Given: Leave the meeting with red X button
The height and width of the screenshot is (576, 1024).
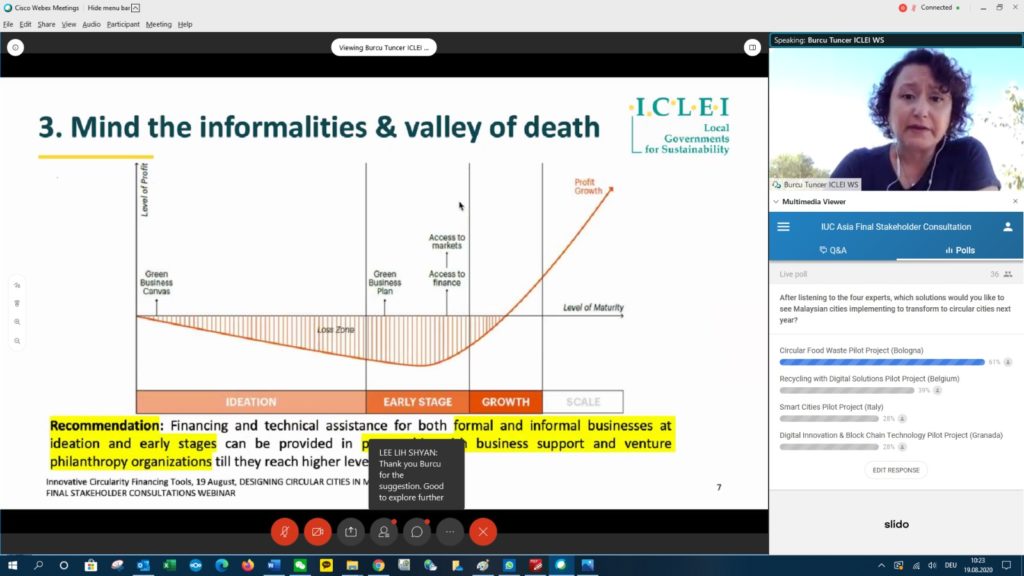Looking at the screenshot, I should tap(483, 532).
